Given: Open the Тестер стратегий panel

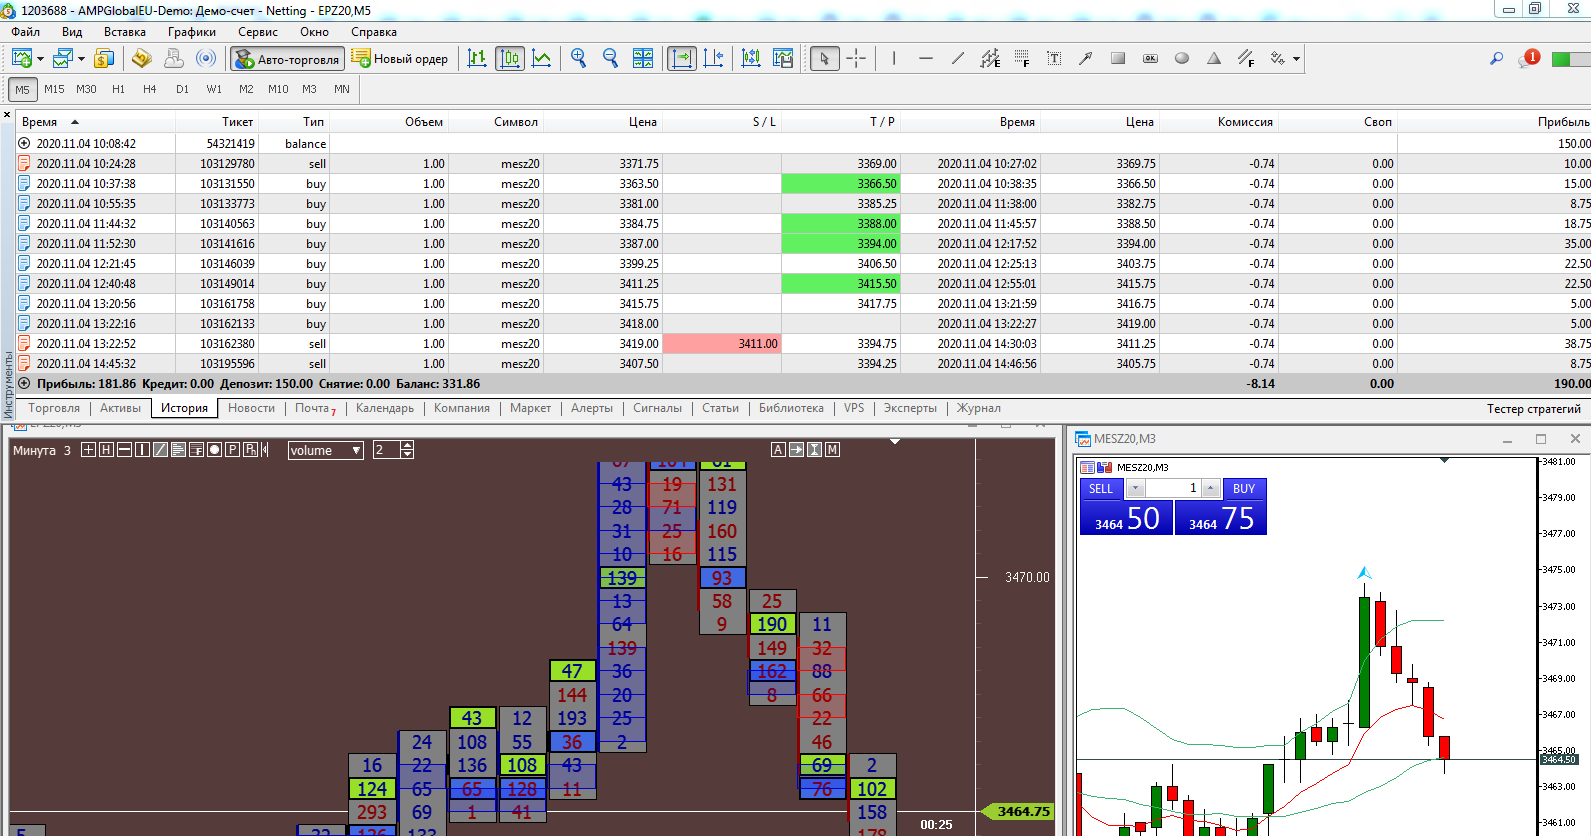Looking at the screenshot, I should coord(1534,408).
